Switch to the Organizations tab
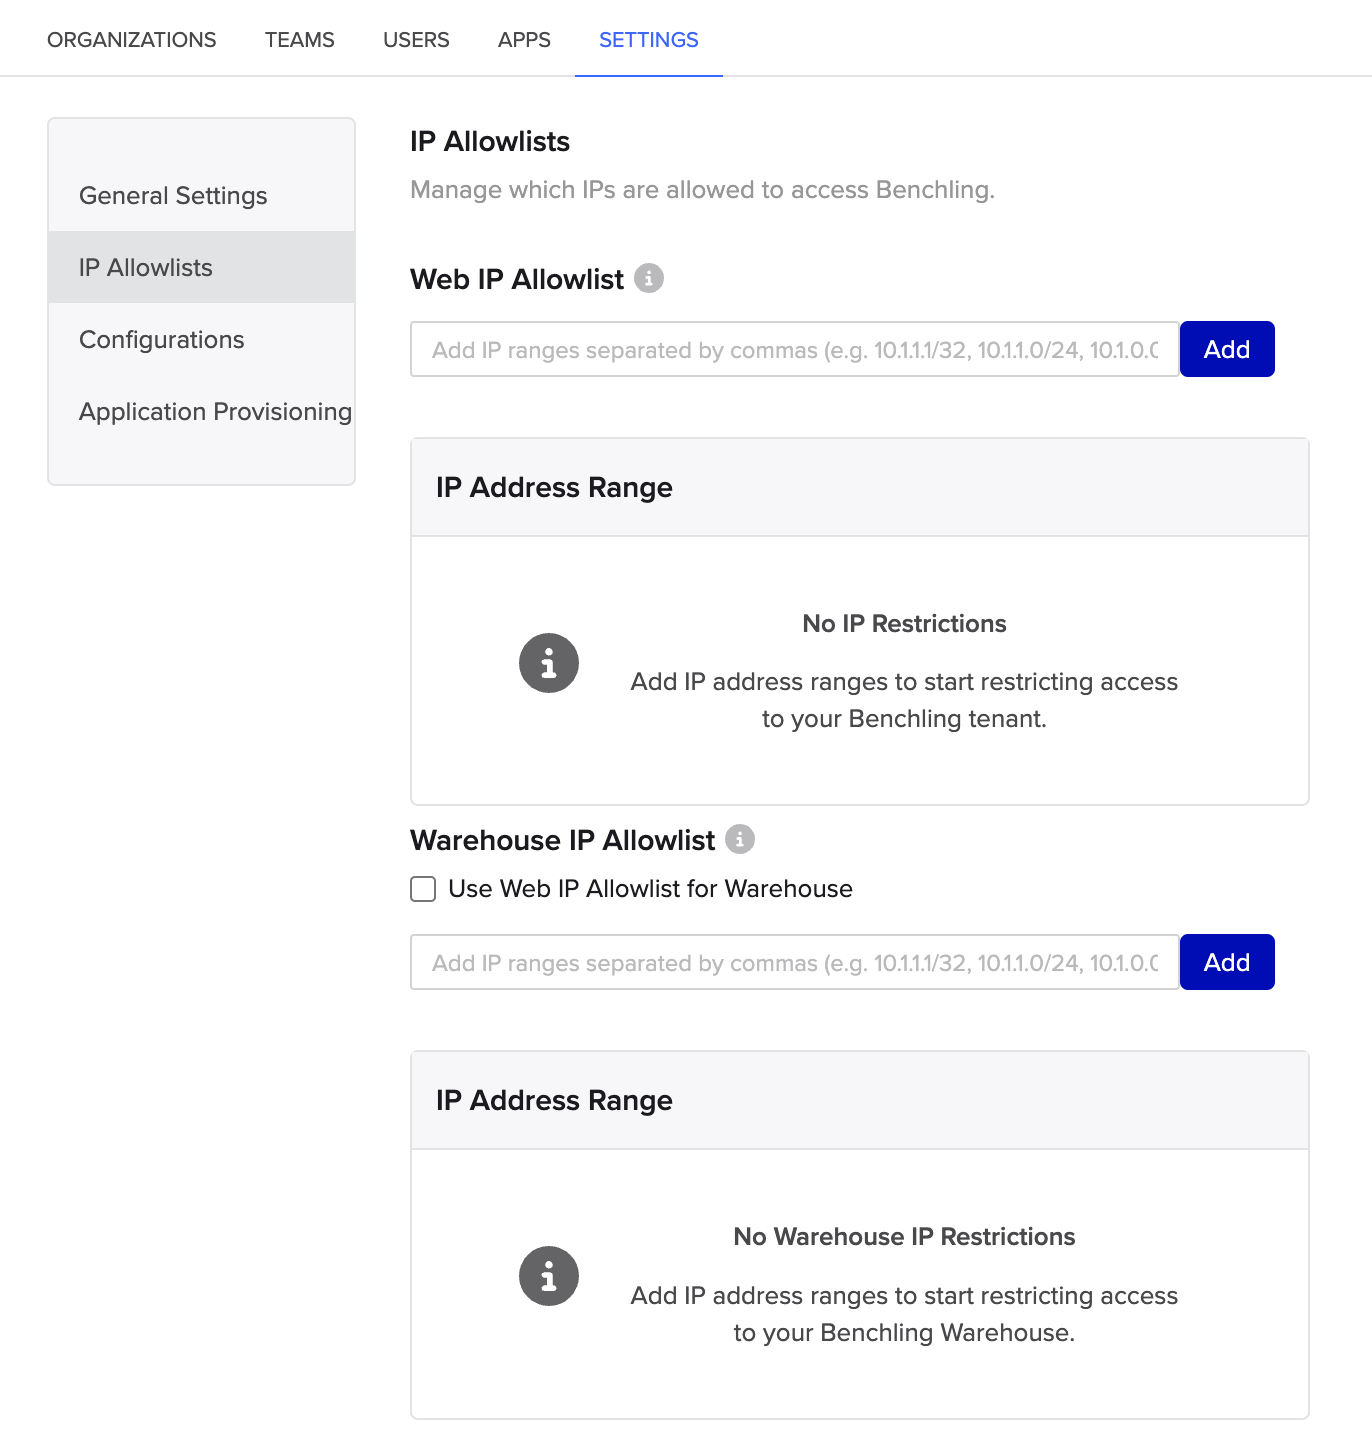The image size is (1372, 1432). [131, 40]
